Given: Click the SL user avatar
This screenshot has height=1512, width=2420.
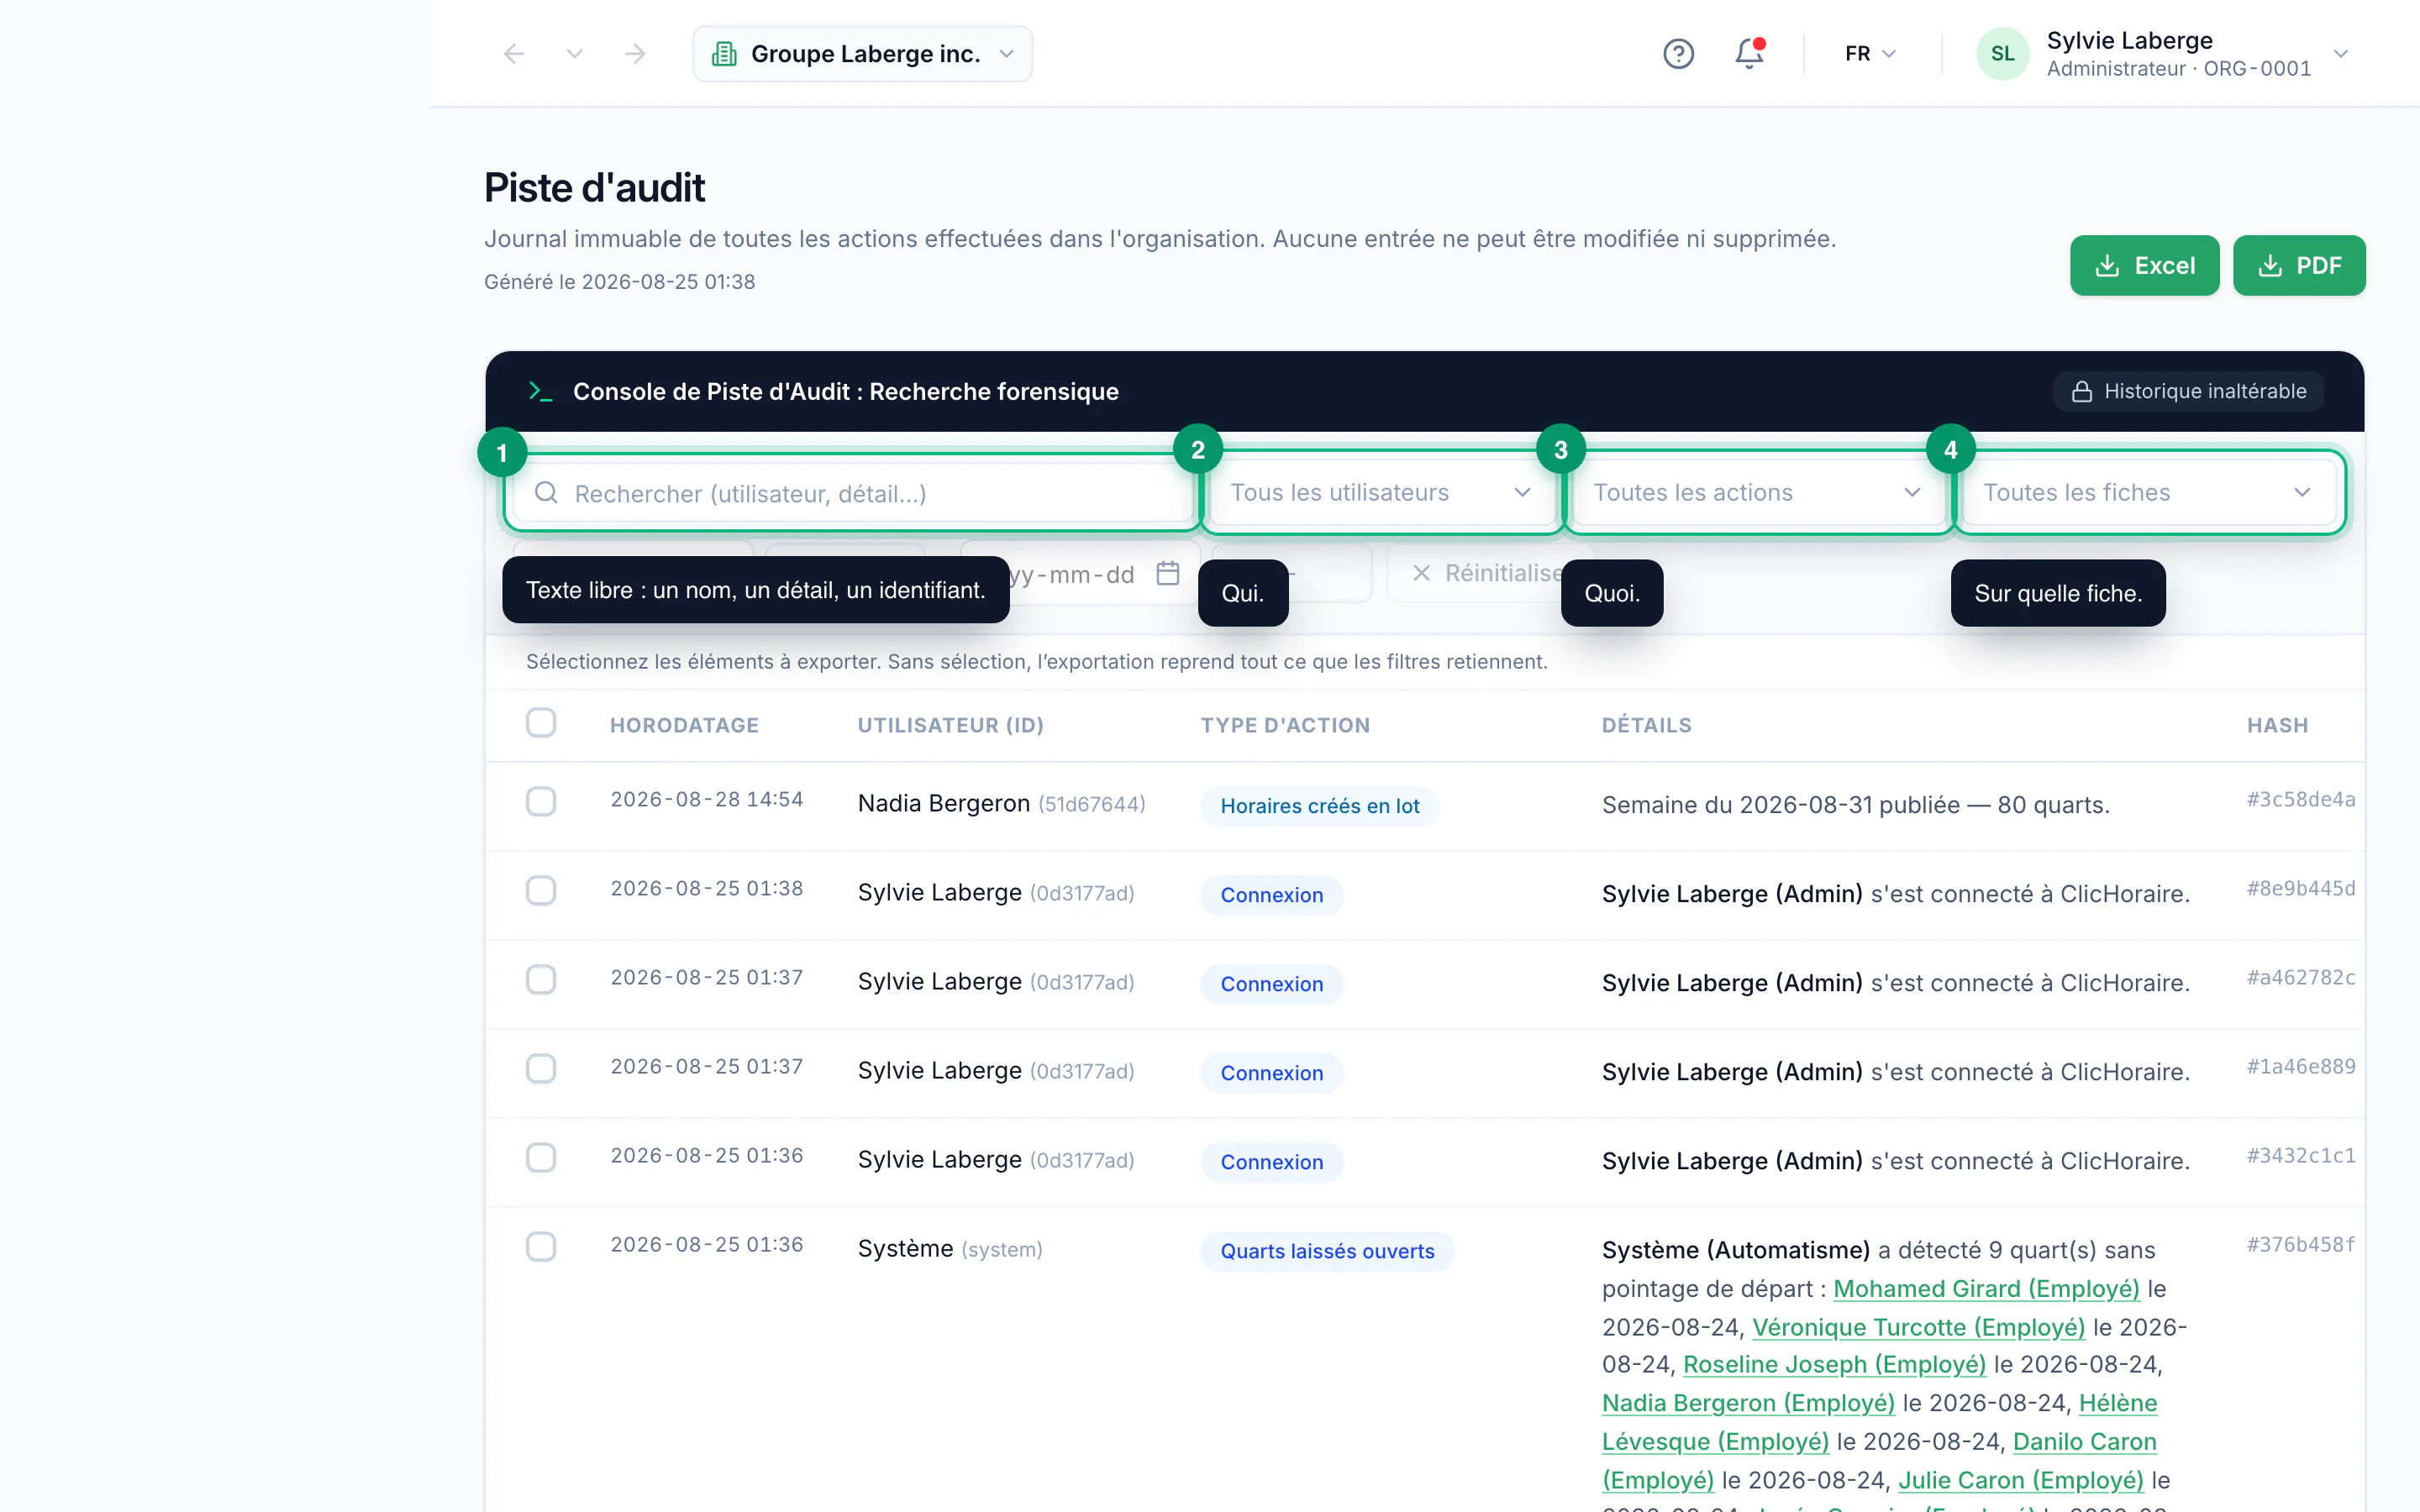Looking at the screenshot, I should (2002, 54).
